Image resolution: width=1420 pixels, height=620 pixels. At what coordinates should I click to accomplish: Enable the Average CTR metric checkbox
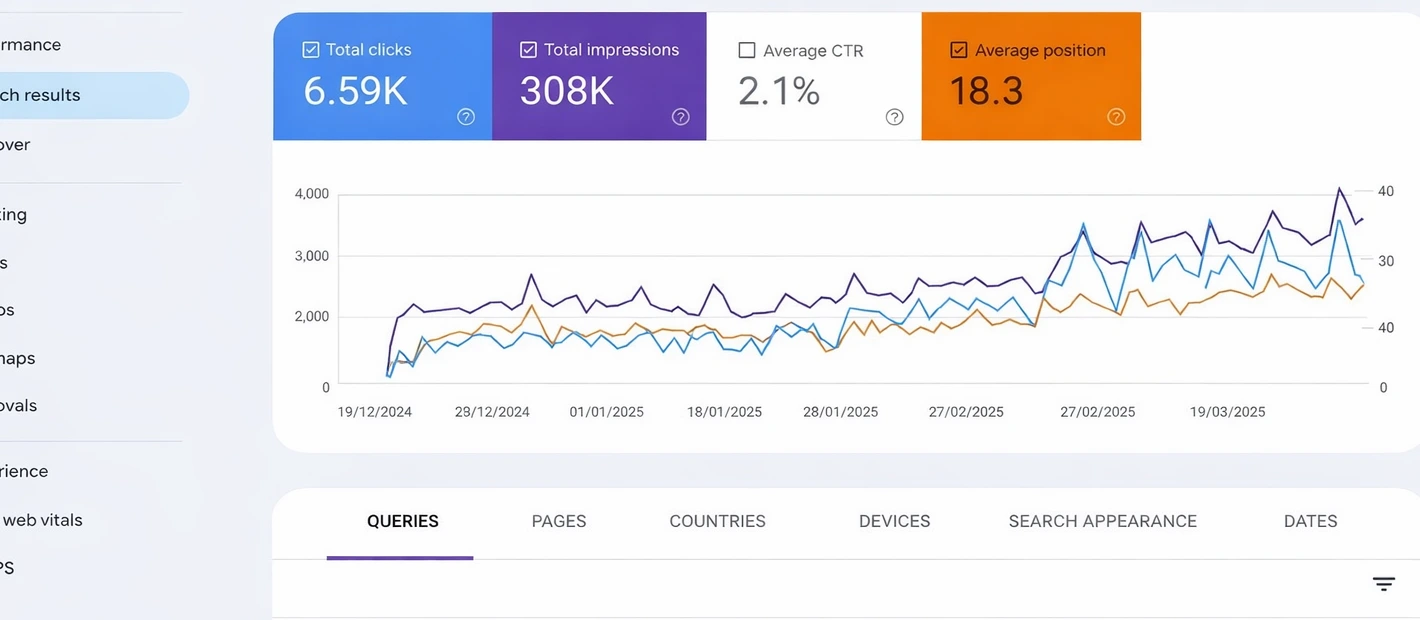pos(744,49)
